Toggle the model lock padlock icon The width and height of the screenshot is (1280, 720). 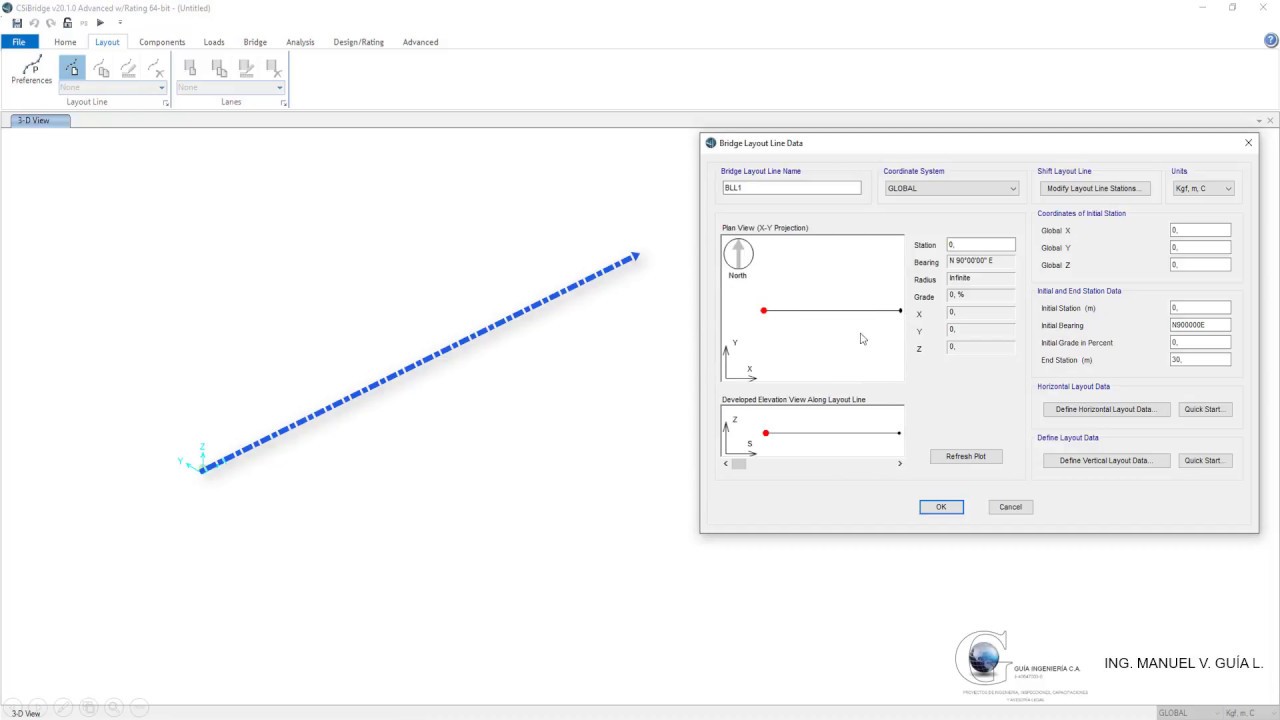67,23
